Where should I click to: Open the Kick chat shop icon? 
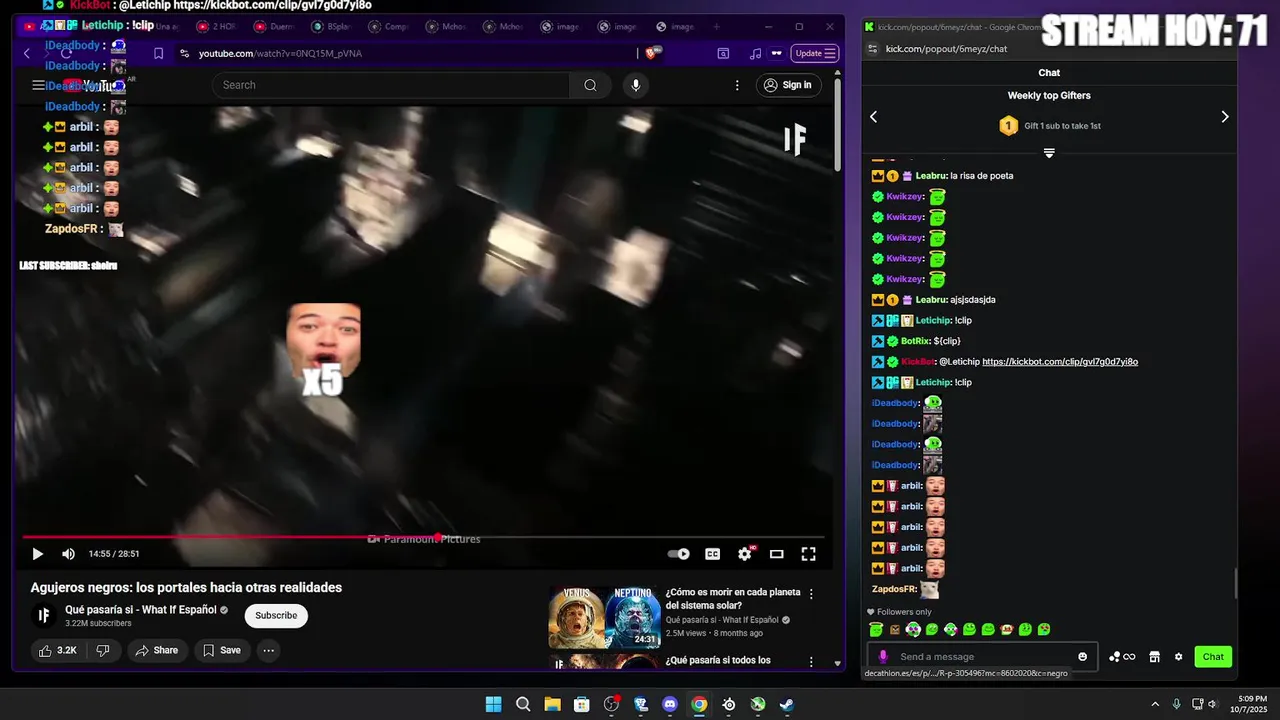pos(1154,657)
